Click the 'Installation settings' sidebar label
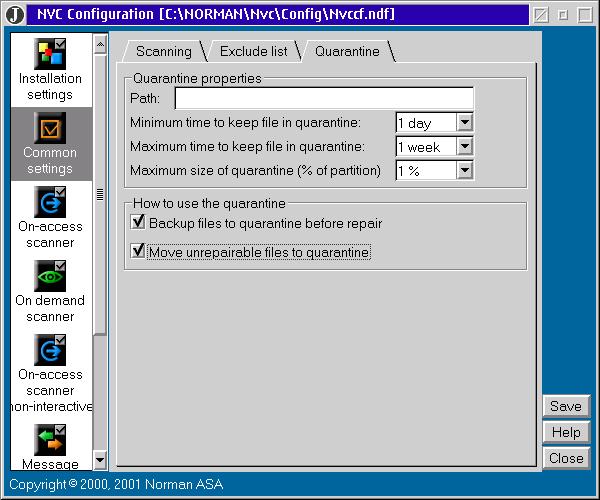600x500 pixels. (50, 86)
